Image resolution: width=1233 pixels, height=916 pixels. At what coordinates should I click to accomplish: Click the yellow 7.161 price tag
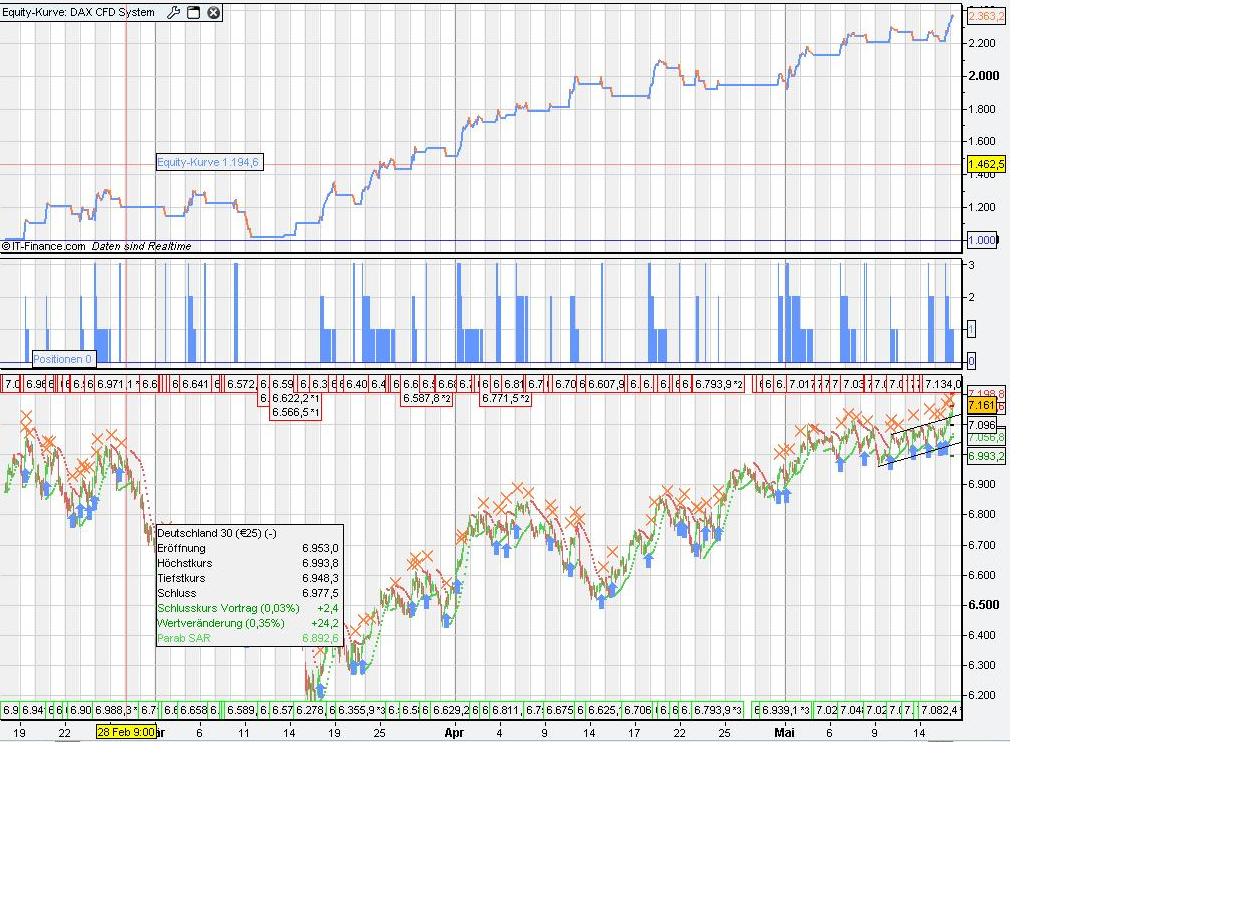point(981,405)
